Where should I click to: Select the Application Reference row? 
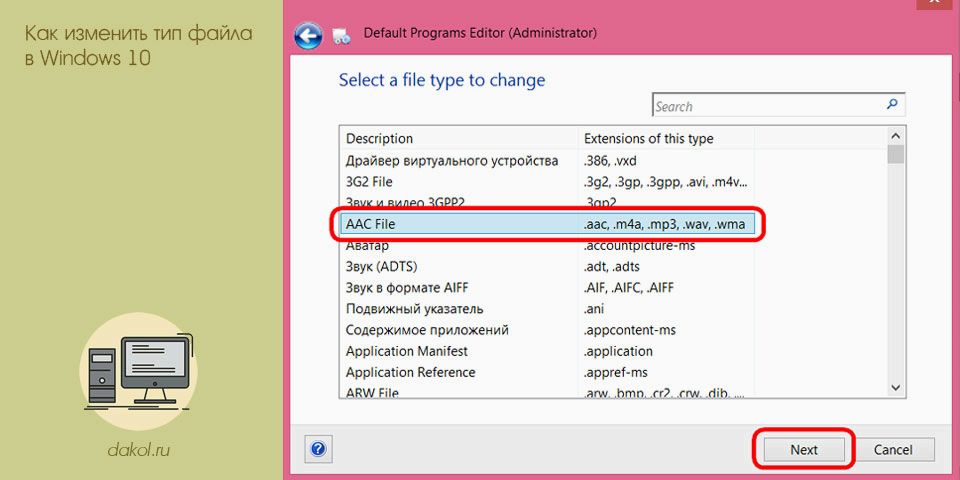(x=547, y=372)
